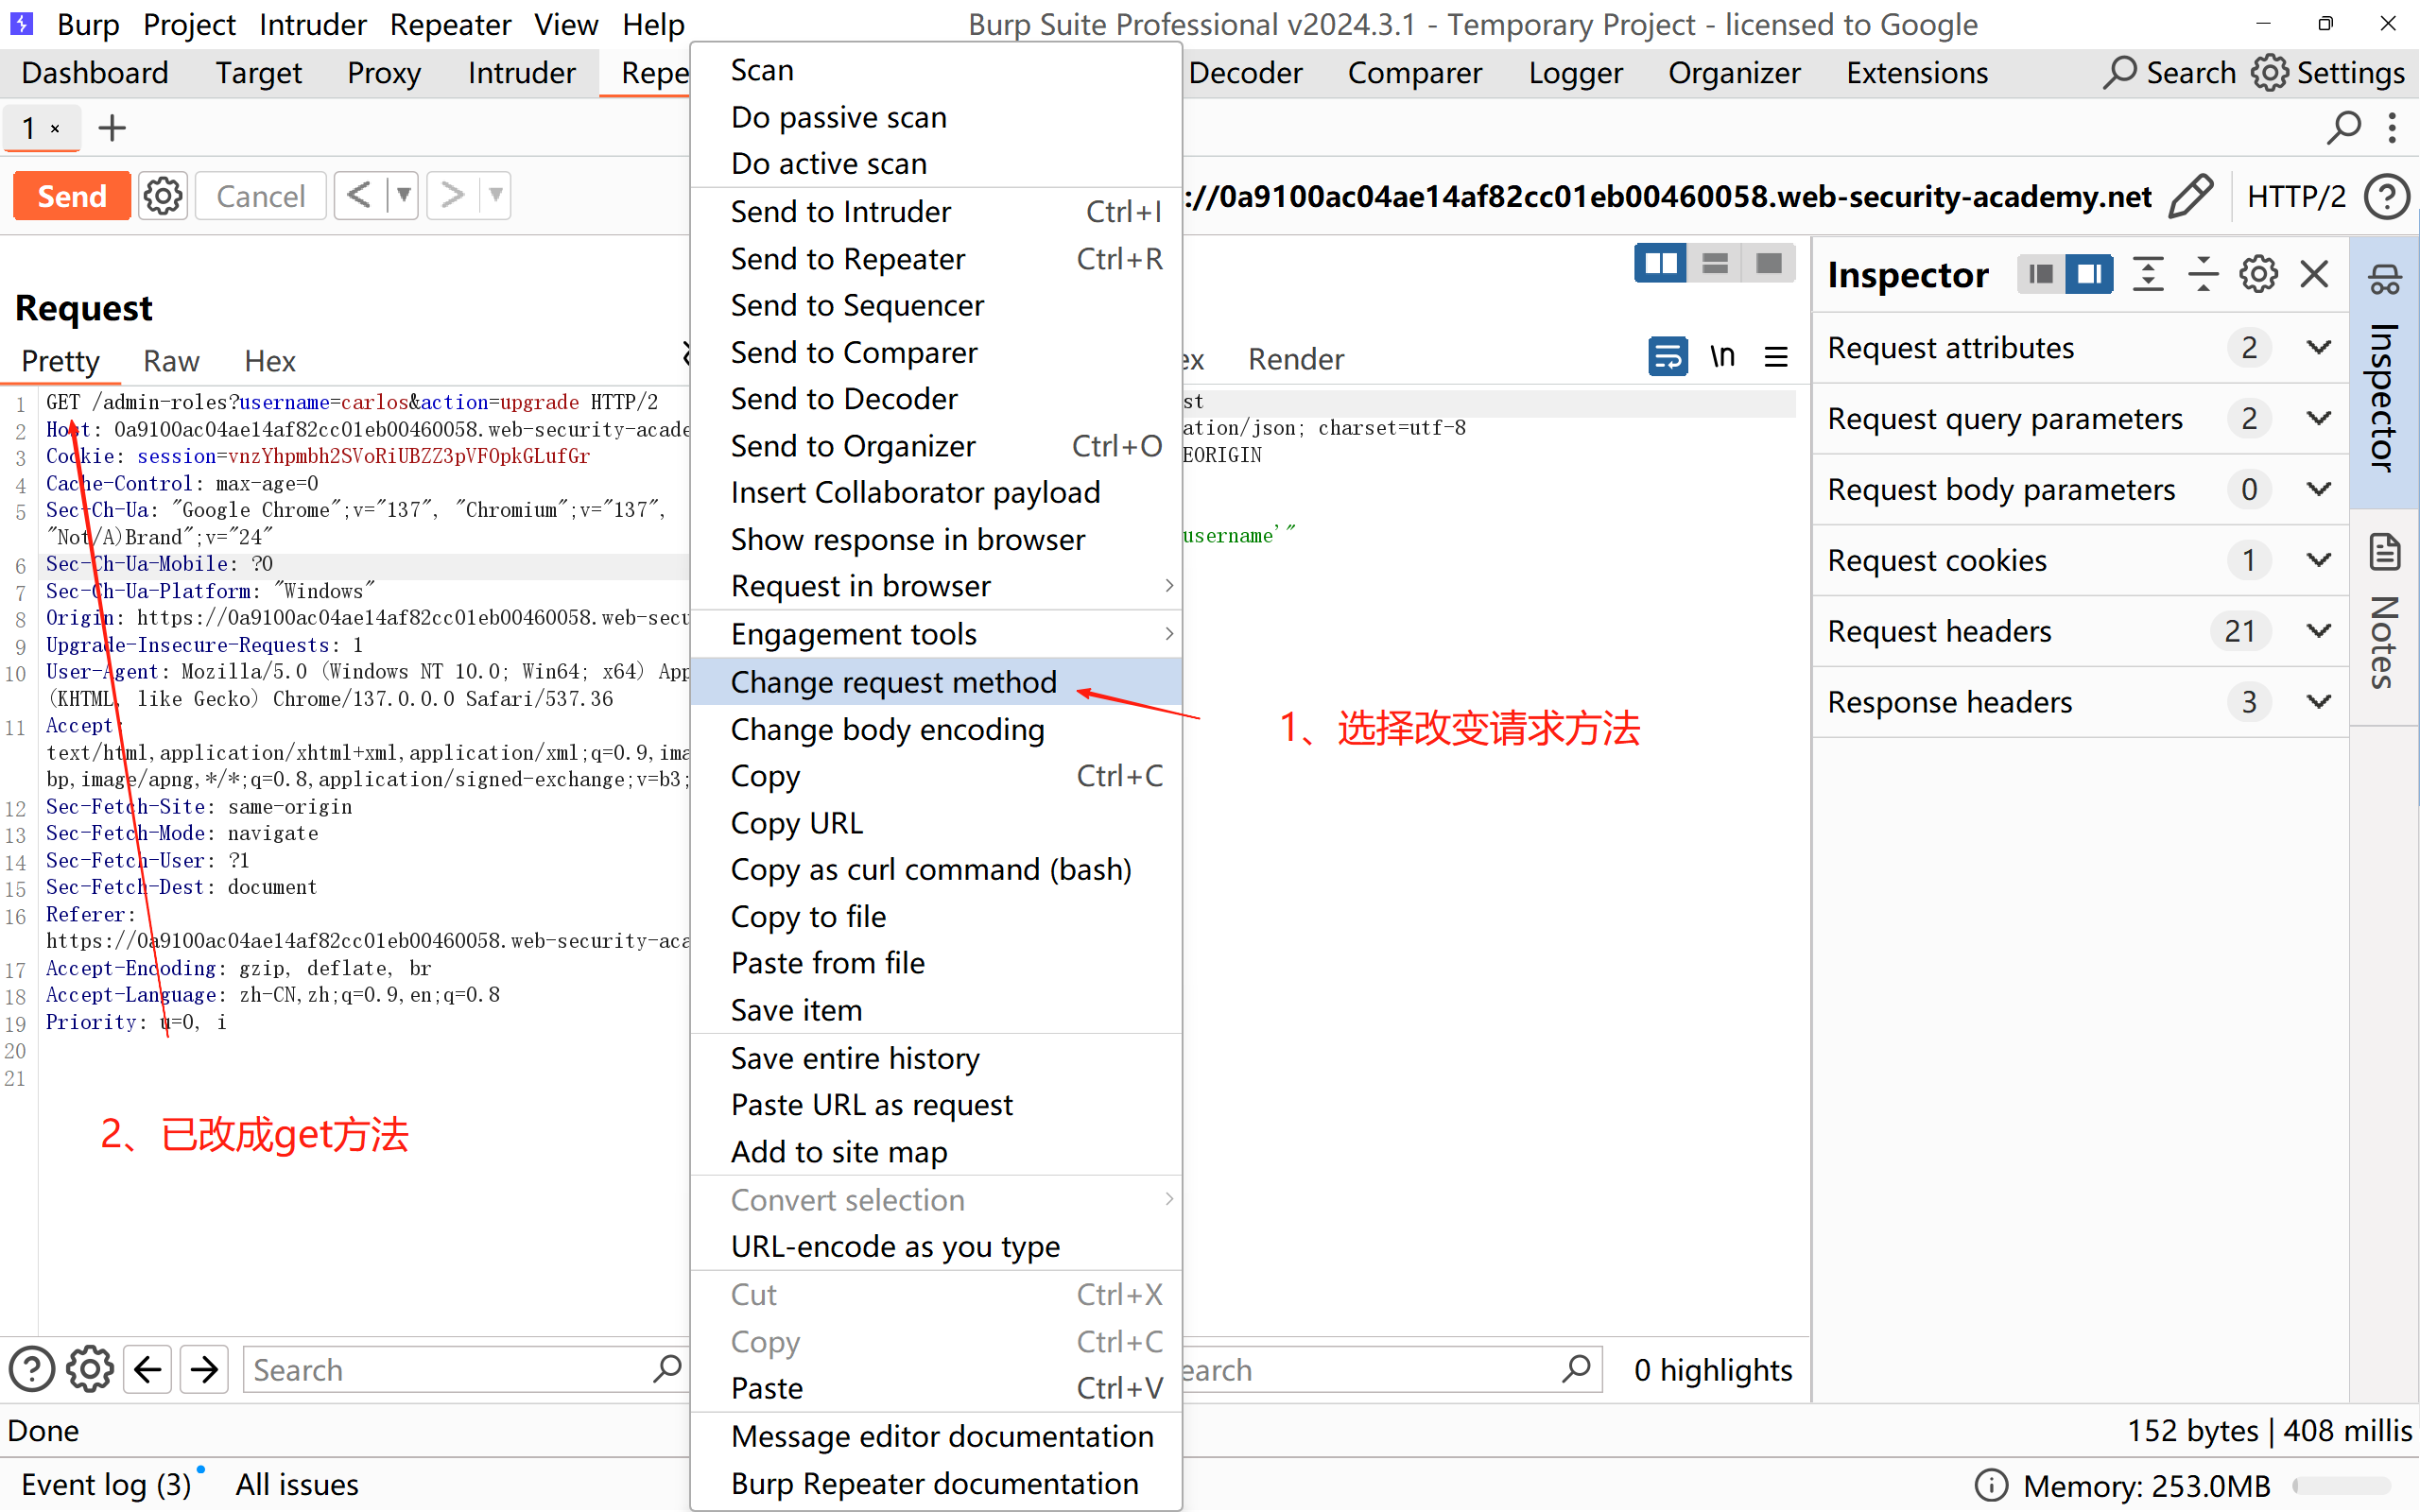This screenshot has width=2420, height=1512.
Task: Toggle show non-printable characters (\n)
Action: (x=1722, y=357)
